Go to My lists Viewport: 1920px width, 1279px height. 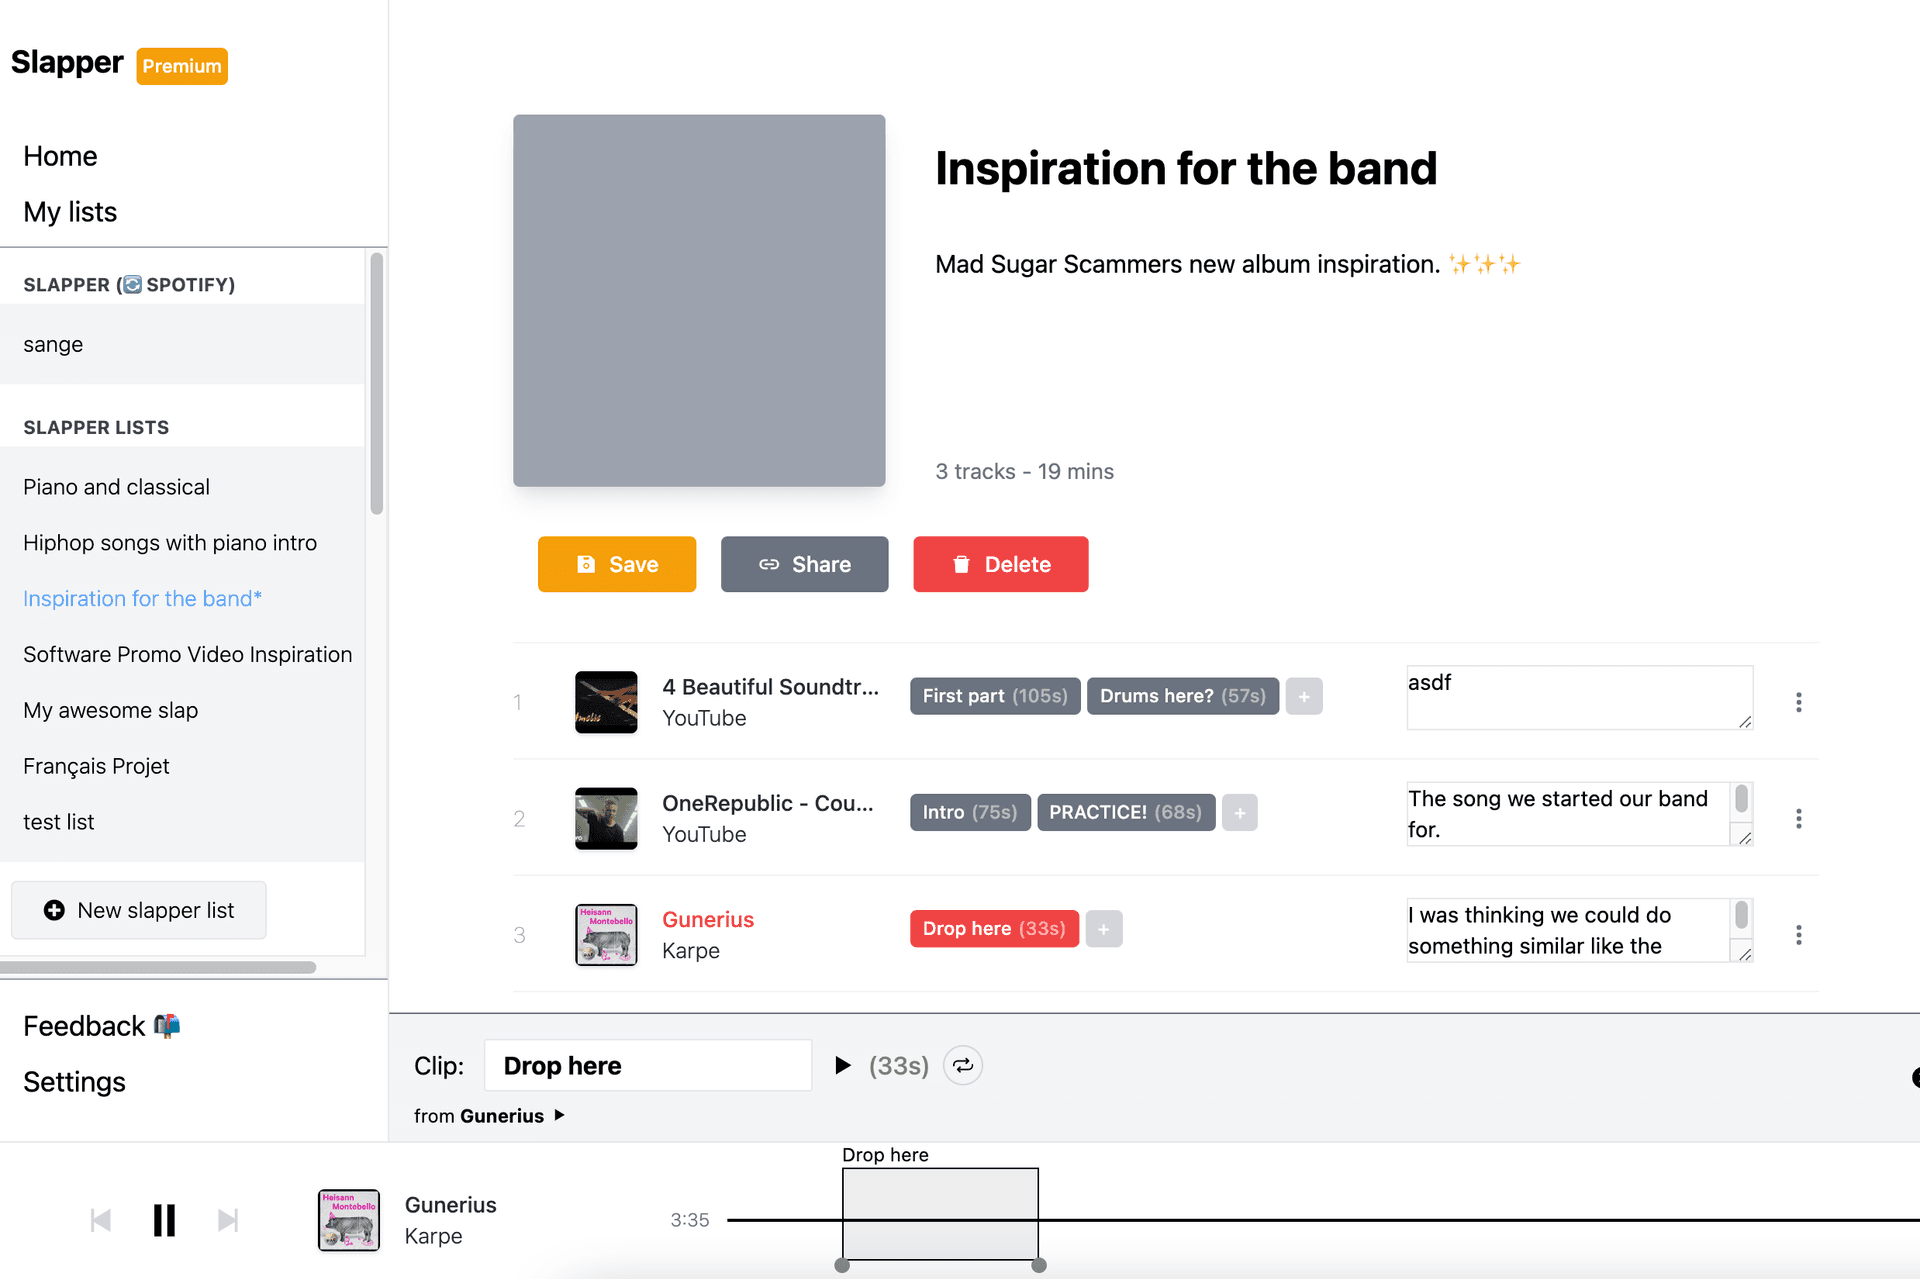(x=70, y=212)
